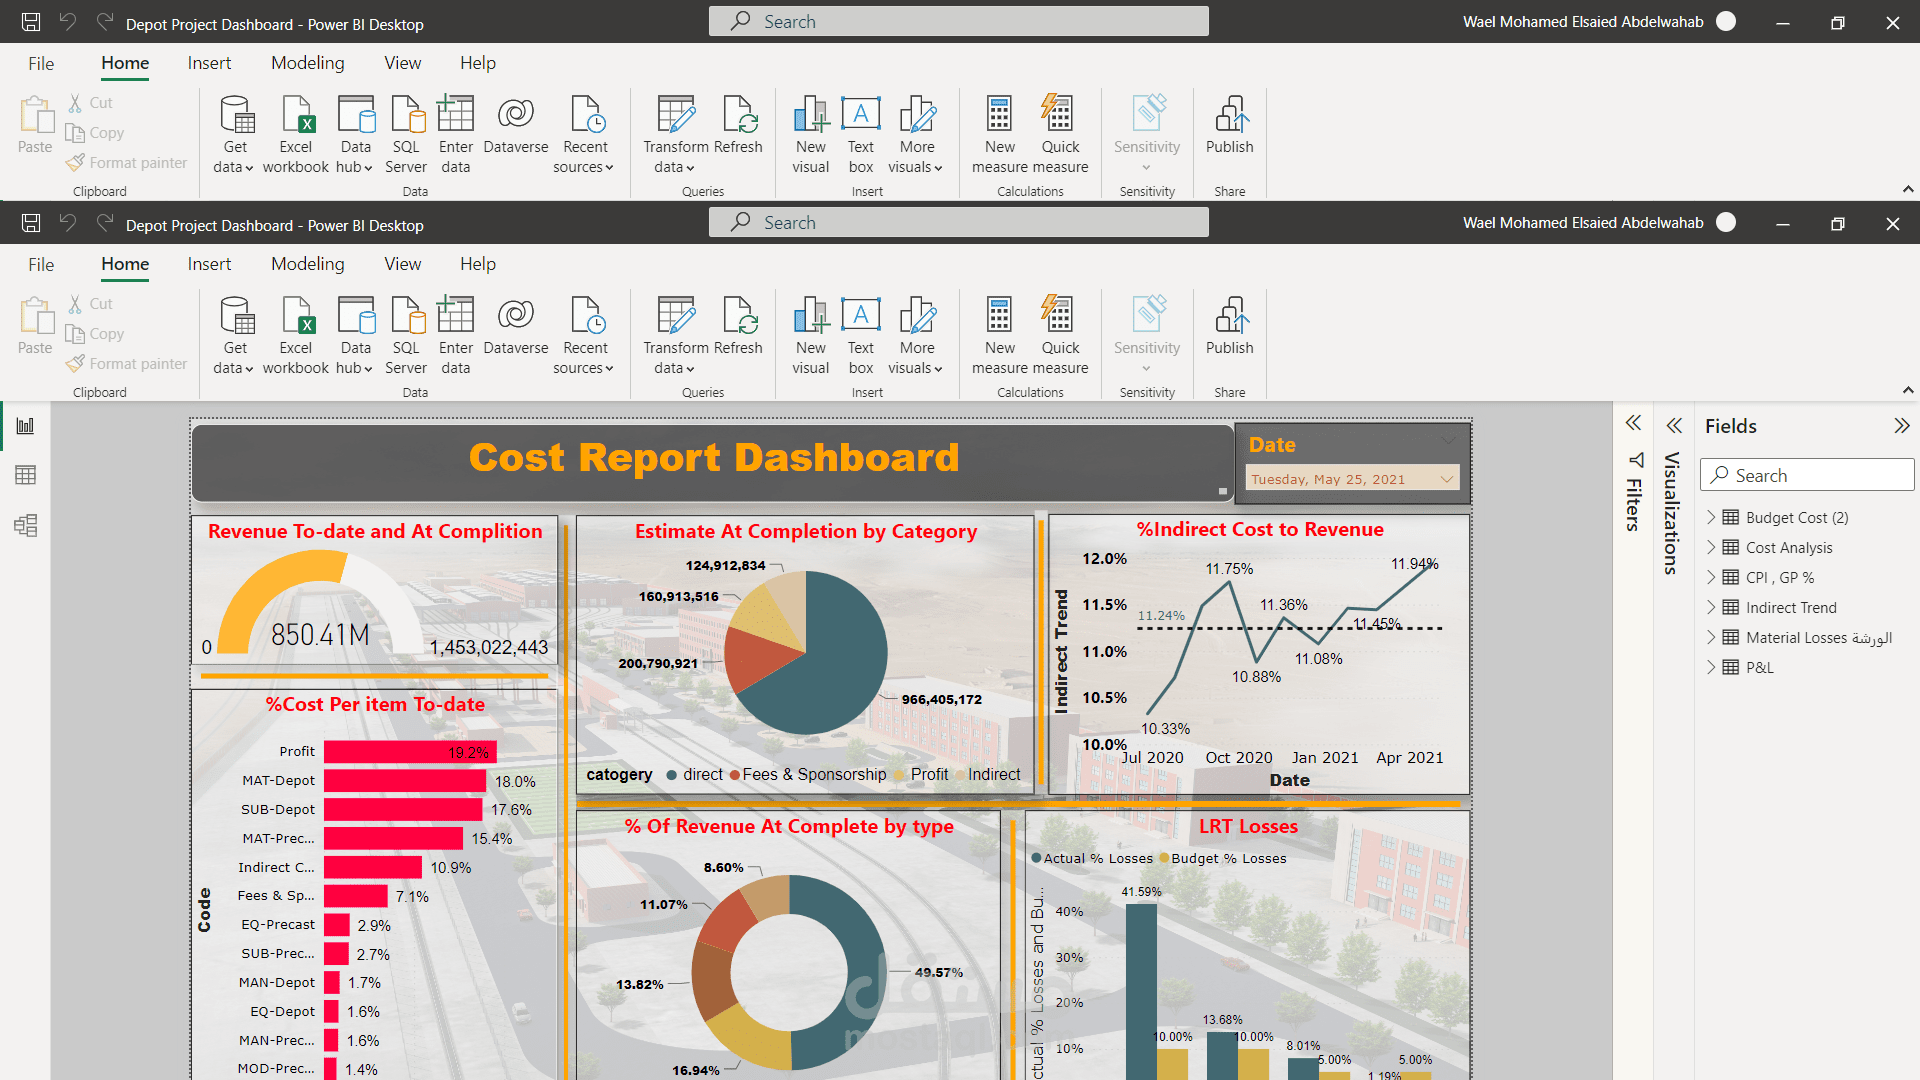Click Enter data icon in lower window ribbon
Viewport: 1920px width, 1080px height.
tap(456, 315)
